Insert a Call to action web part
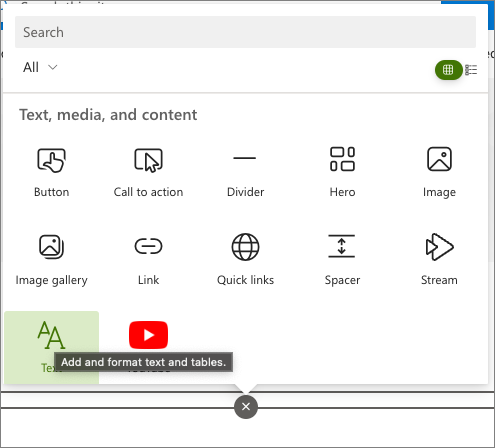The height and width of the screenshot is (448, 495). click(148, 172)
